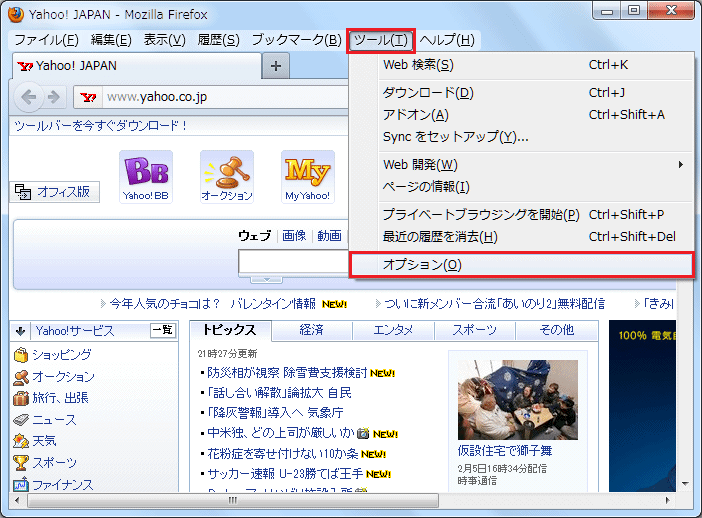Start プライベートブラウジングを開始(P)
Viewport: 702px width, 518px height.
pos(522,214)
